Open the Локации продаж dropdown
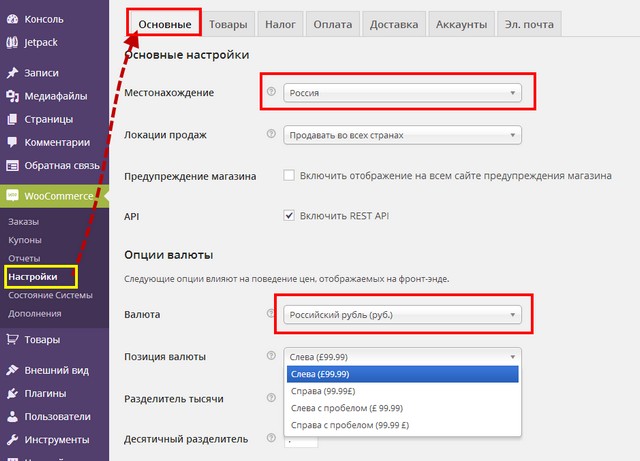The image size is (640, 461). pos(402,135)
